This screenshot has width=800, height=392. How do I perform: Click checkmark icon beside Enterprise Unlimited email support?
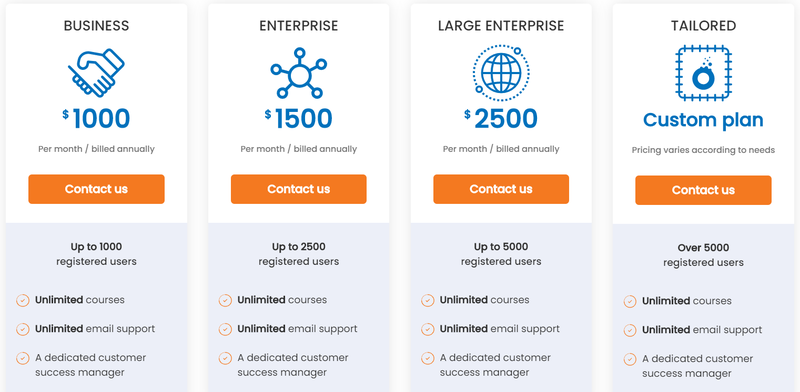pyautogui.click(x=225, y=329)
